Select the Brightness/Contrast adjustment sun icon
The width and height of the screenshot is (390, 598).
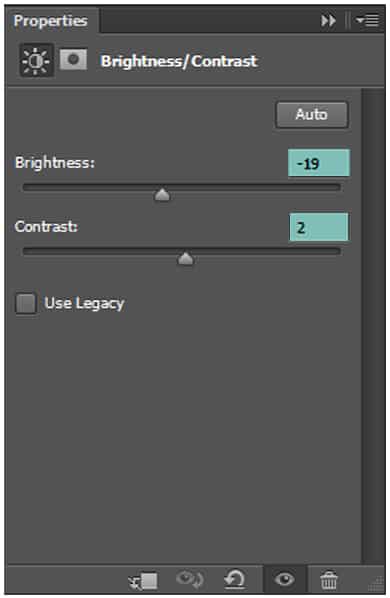pyautogui.click(x=36, y=61)
